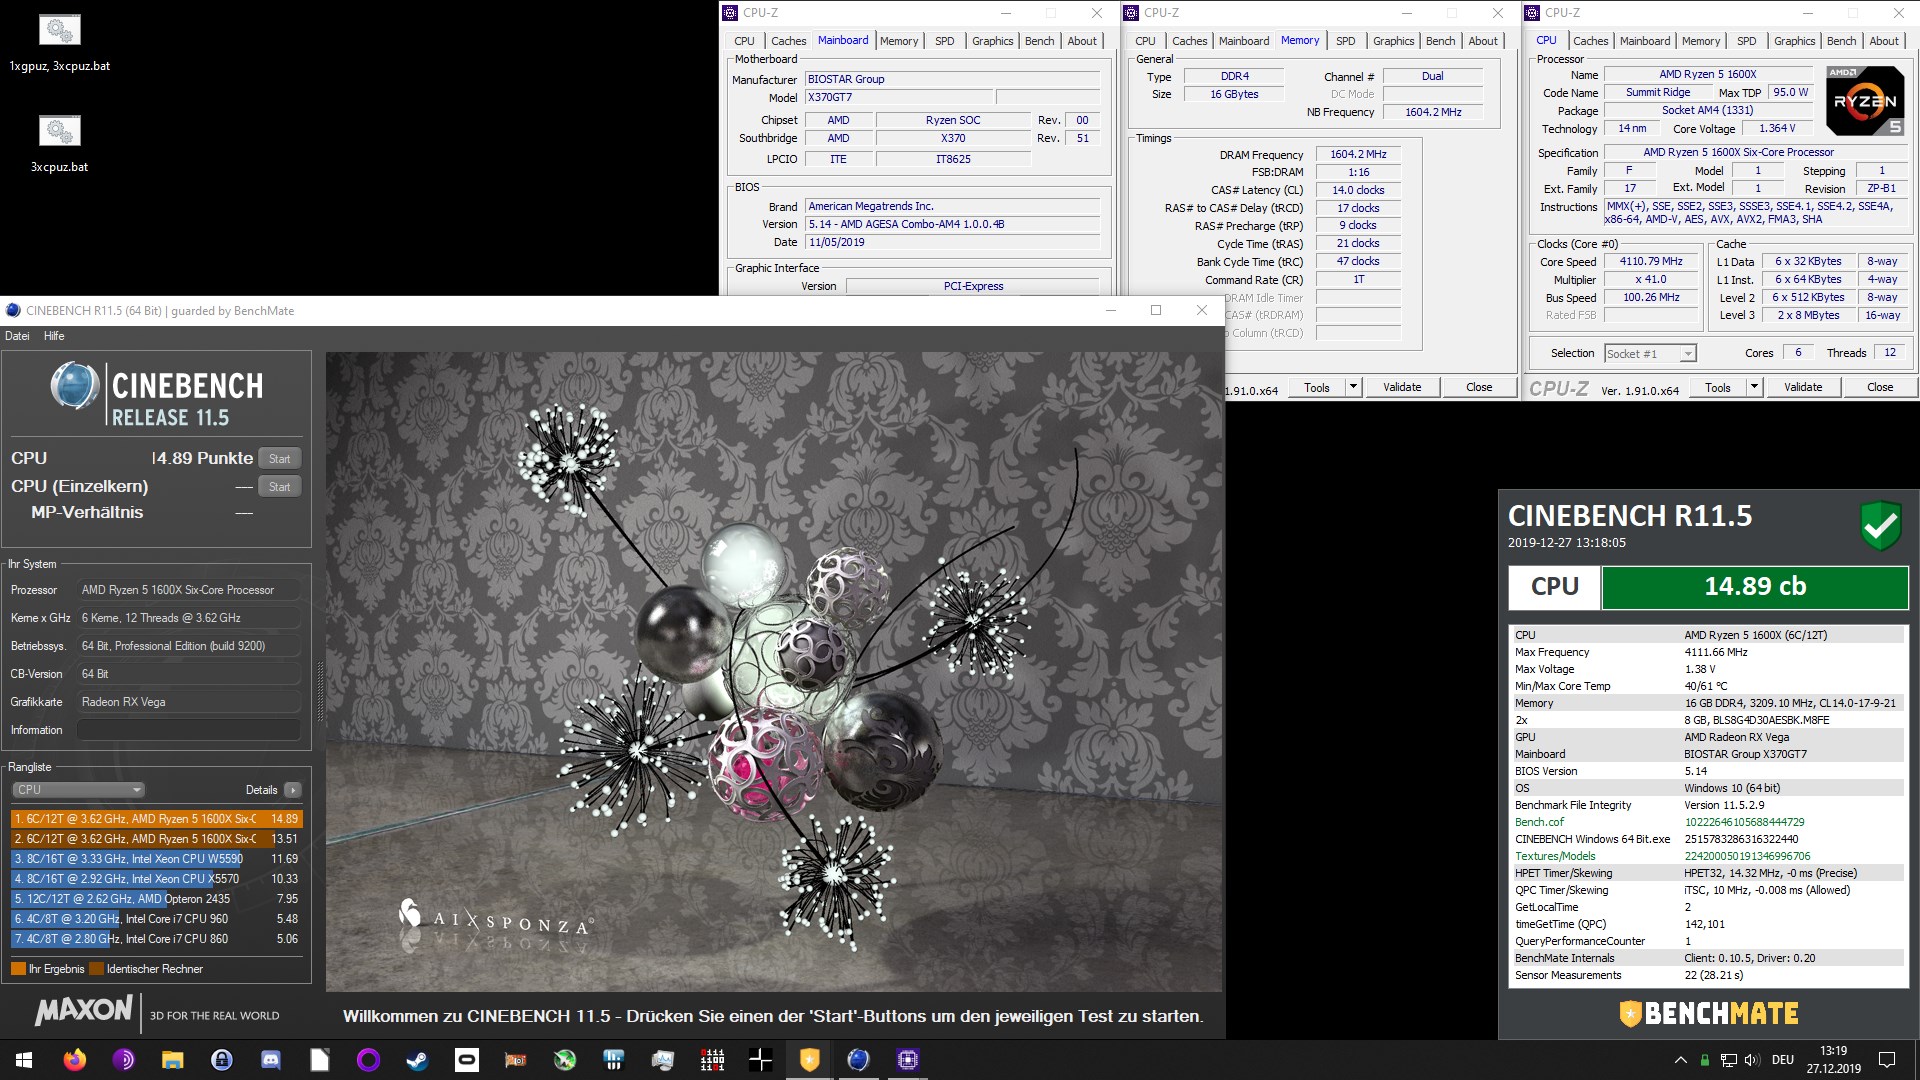This screenshot has width=1920, height=1080.
Task: Start the CPU (Einzelkern) single-core test
Action: click(x=279, y=487)
